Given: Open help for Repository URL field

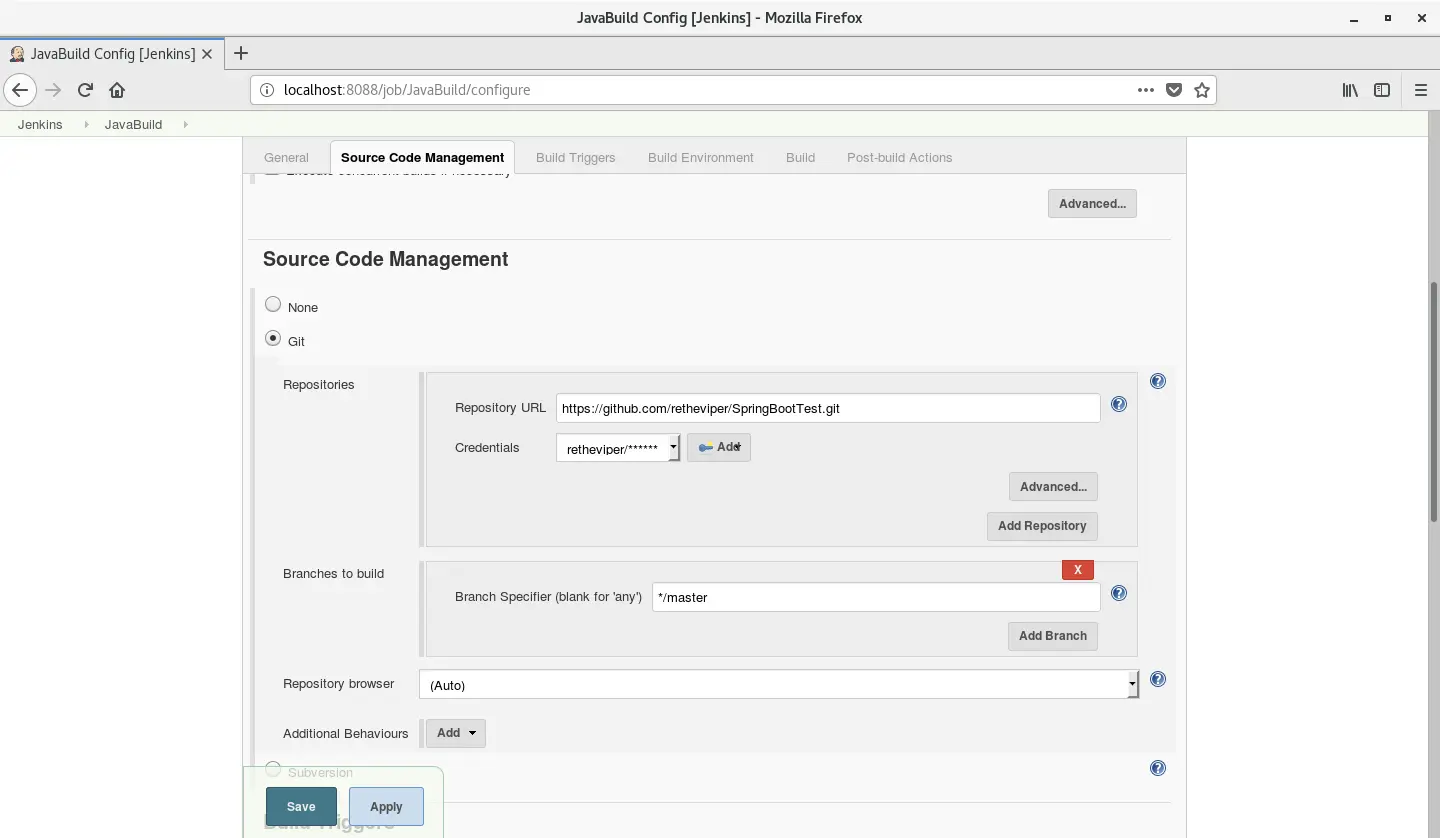Looking at the screenshot, I should point(1119,405).
